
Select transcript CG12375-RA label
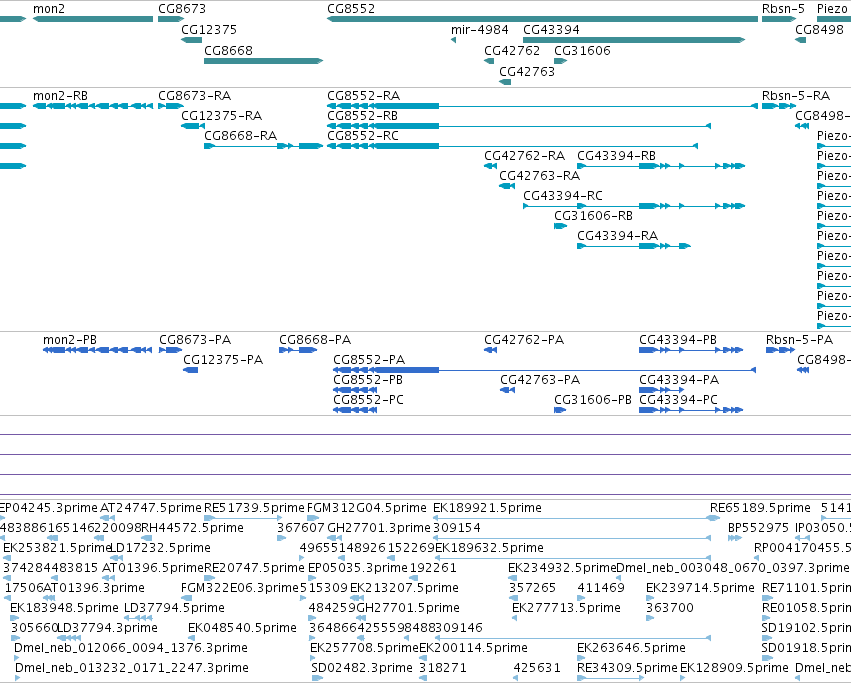click(x=221, y=116)
